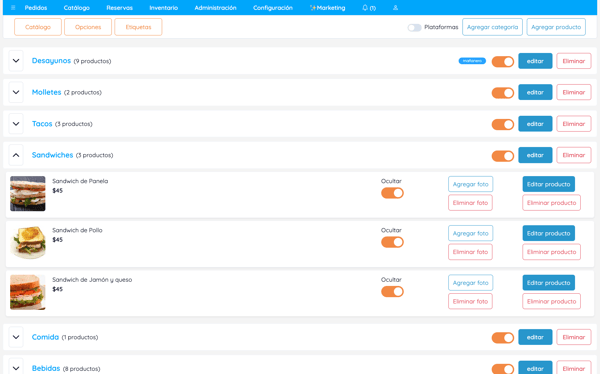This screenshot has height=374, width=600.
Task: Expand the Comida category
Action: 16,337
